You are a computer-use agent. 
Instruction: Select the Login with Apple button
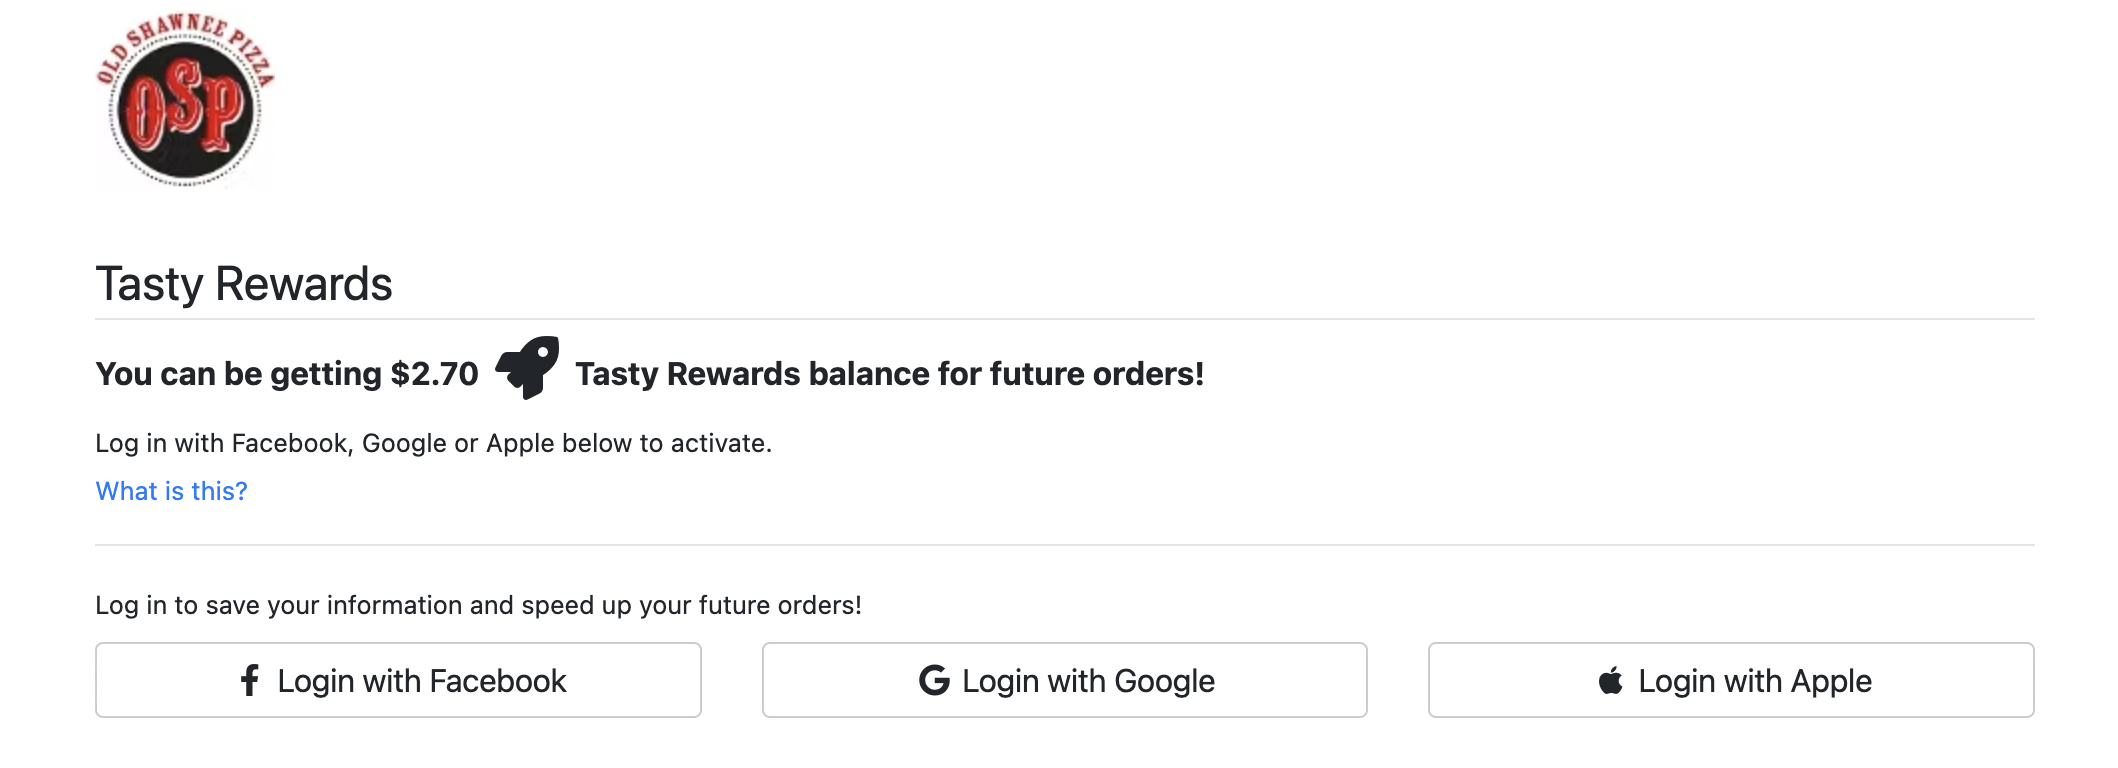(x=1731, y=680)
